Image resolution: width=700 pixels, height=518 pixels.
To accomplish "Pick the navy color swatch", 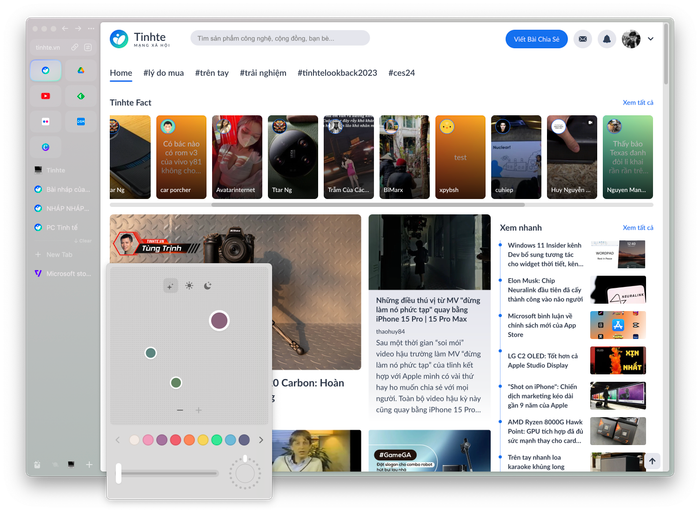I will [244, 440].
